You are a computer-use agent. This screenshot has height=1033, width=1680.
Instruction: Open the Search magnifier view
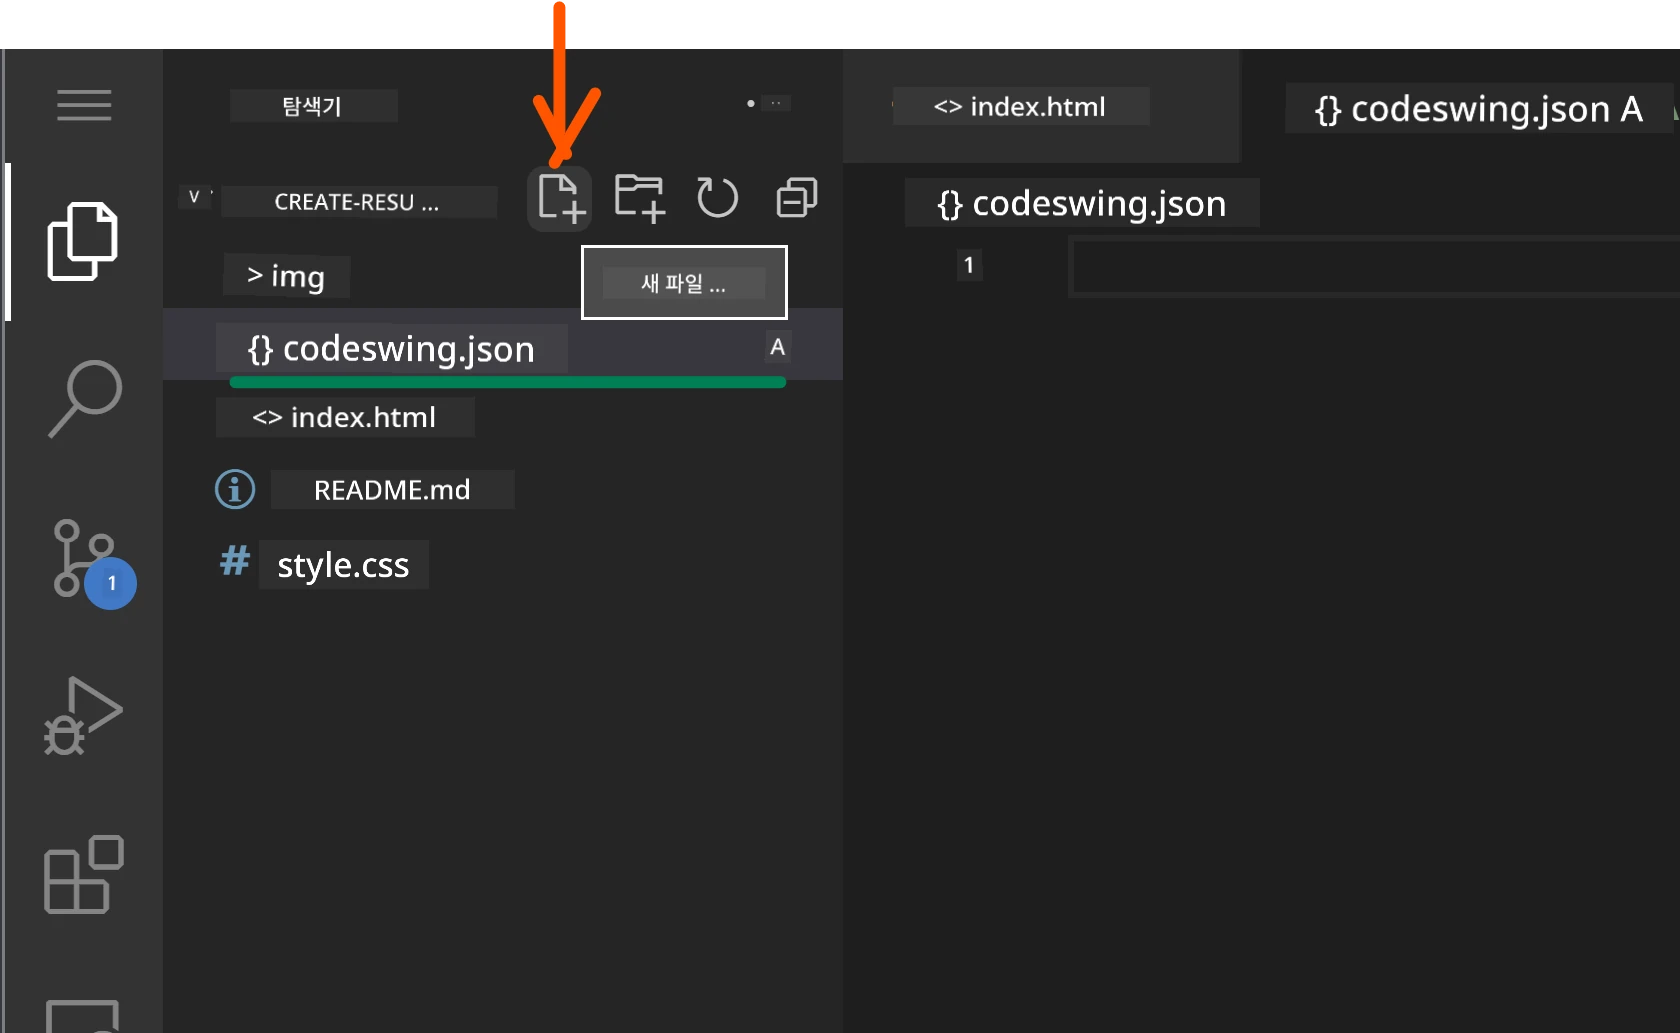click(x=85, y=398)
